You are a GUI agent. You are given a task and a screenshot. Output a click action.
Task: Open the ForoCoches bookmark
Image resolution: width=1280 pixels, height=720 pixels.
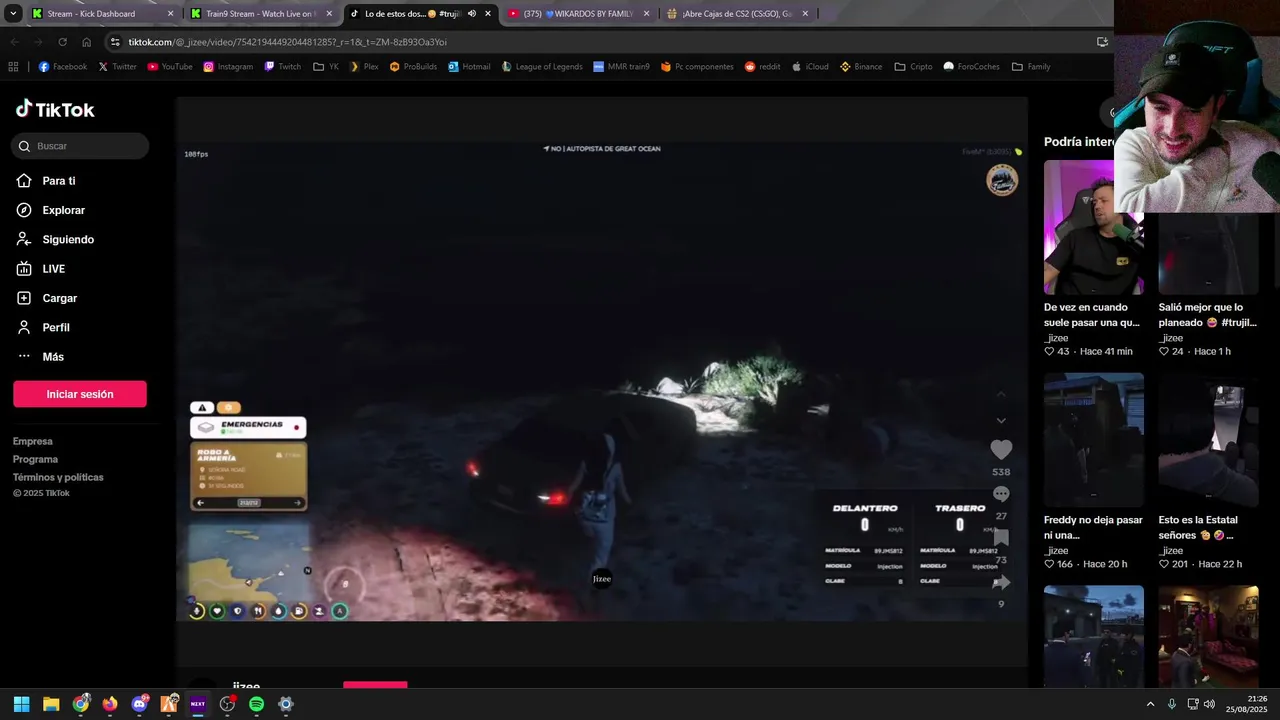(971, 67)
